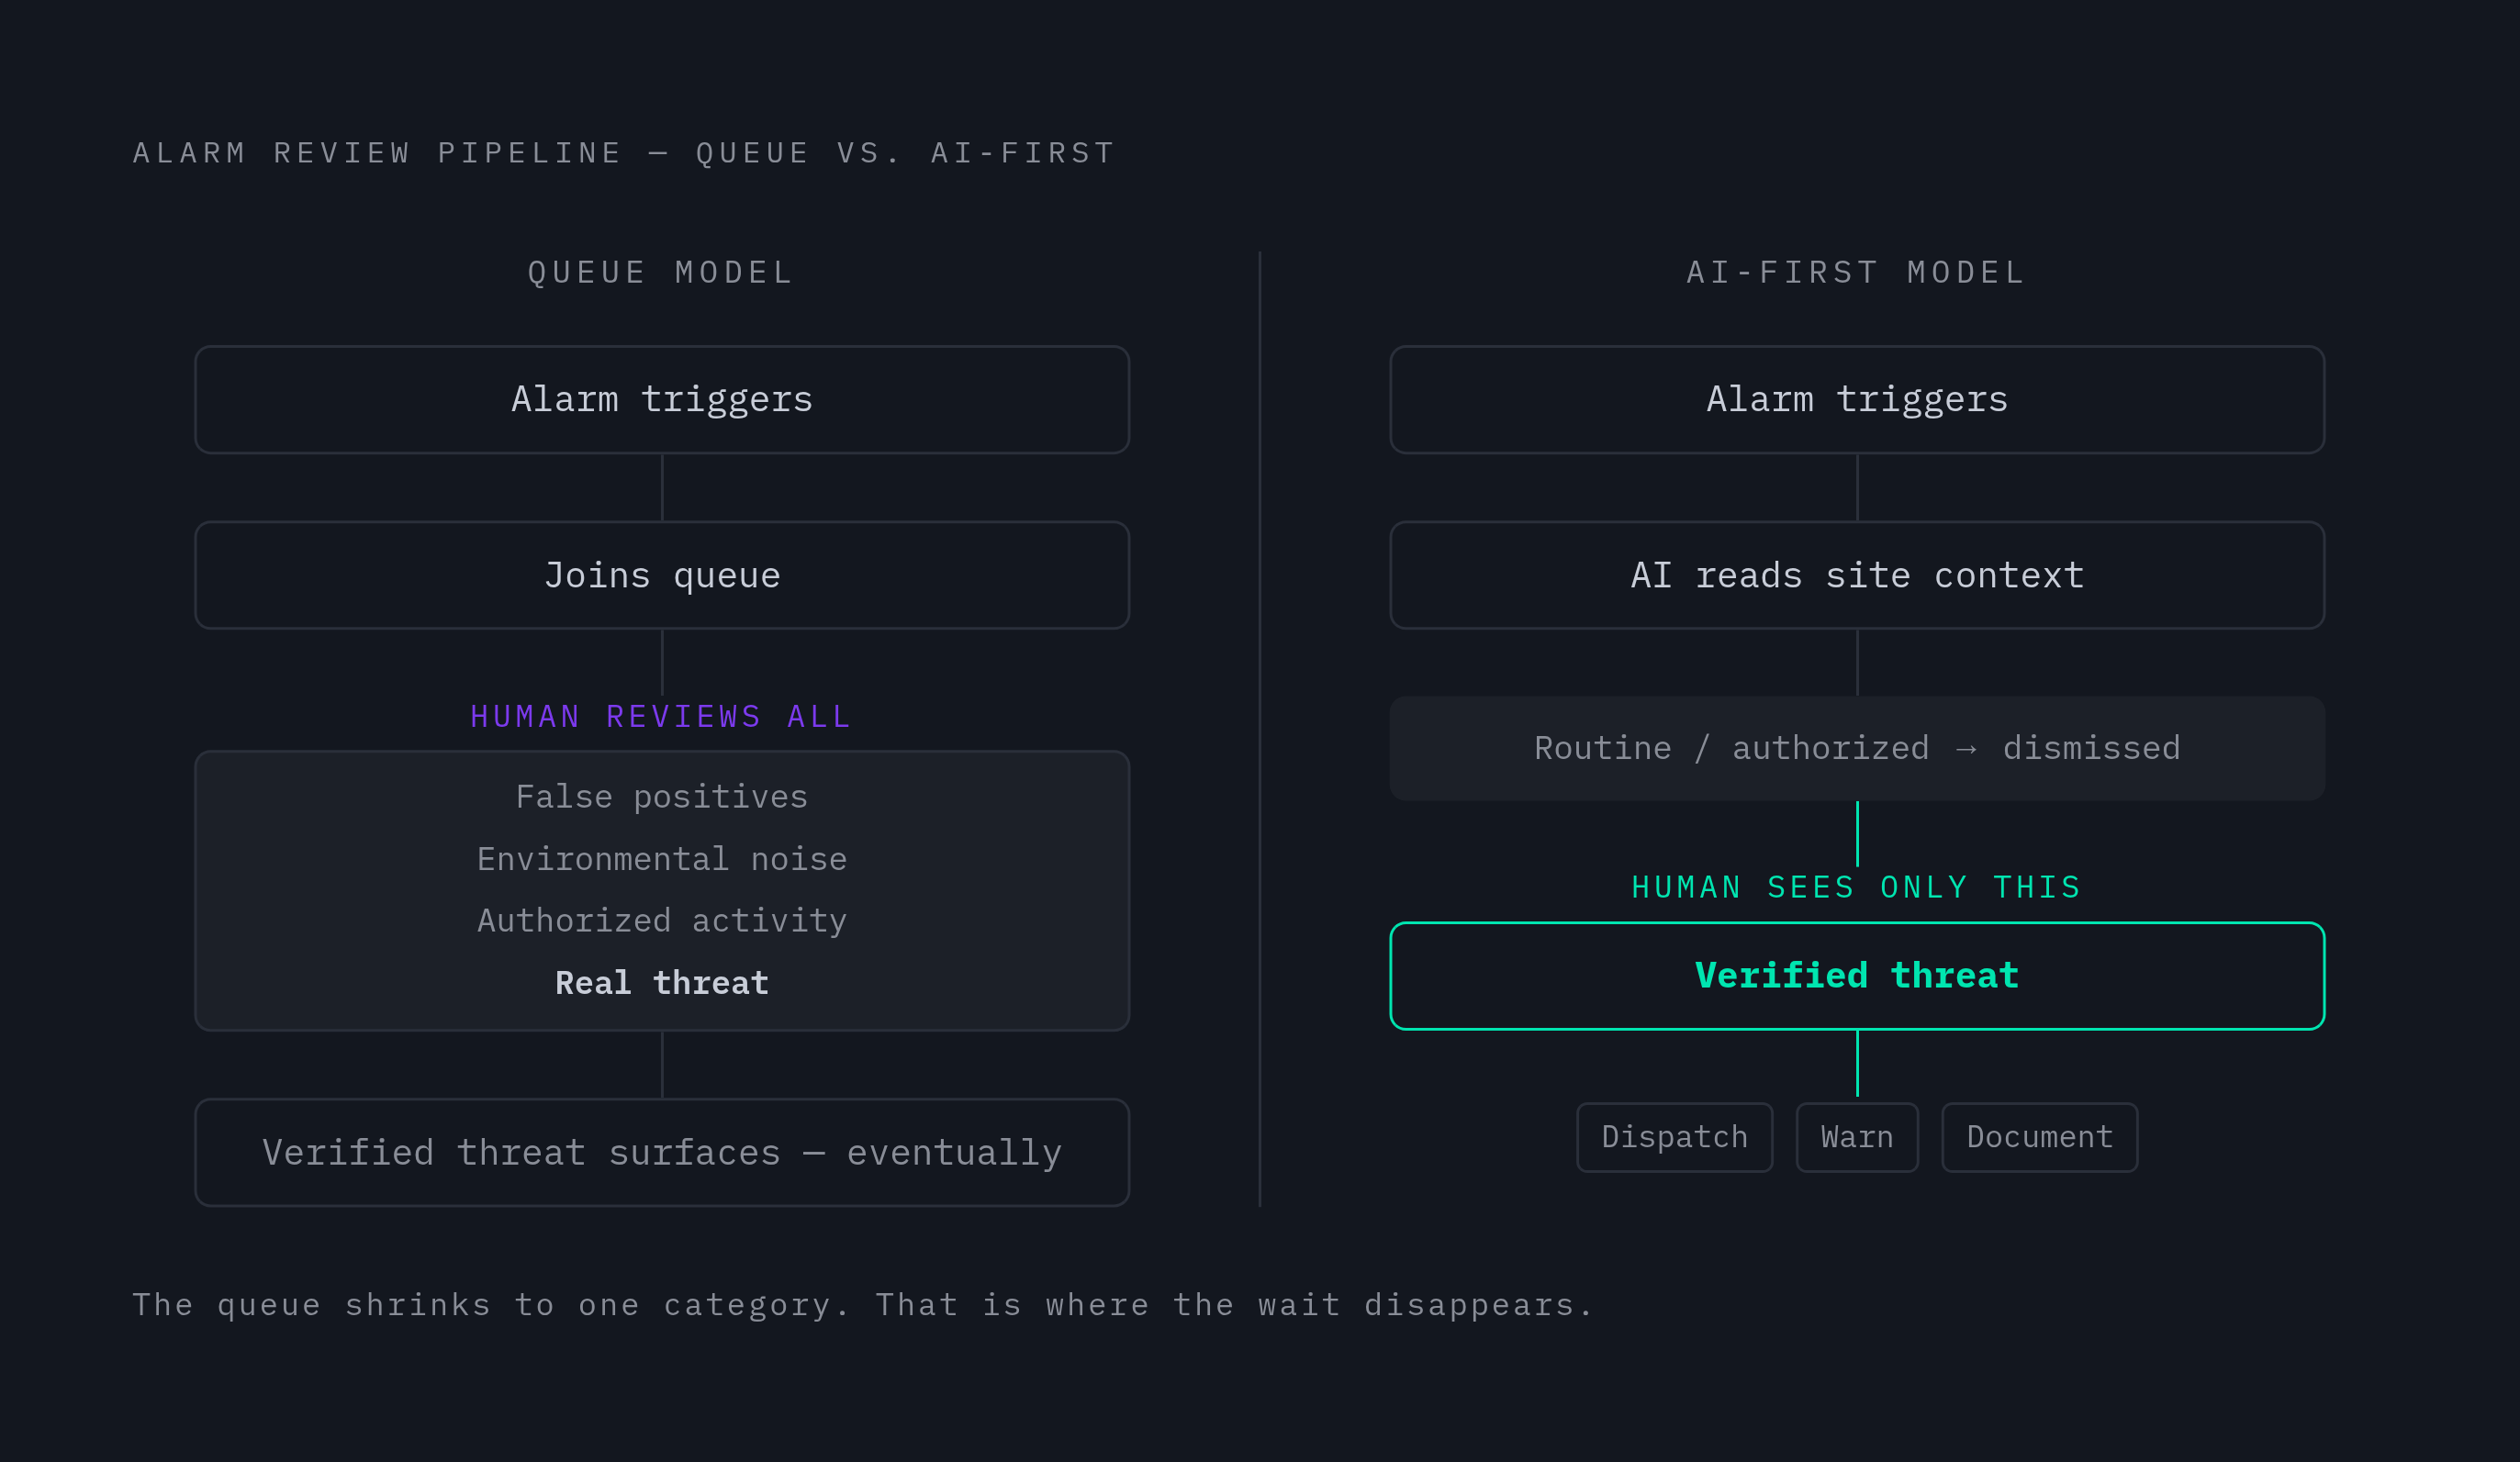Click the Dispatch action box
2520x1462 pixels.
[1674, 1137]
